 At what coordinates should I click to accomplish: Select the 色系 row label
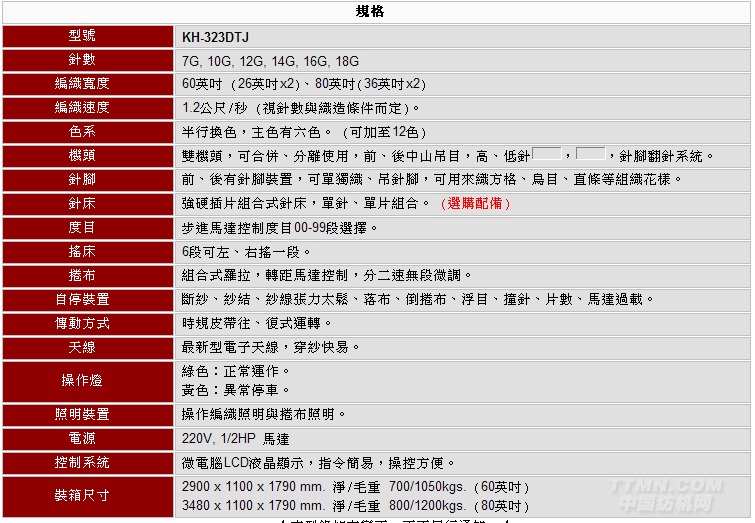[x=89, y=132]
